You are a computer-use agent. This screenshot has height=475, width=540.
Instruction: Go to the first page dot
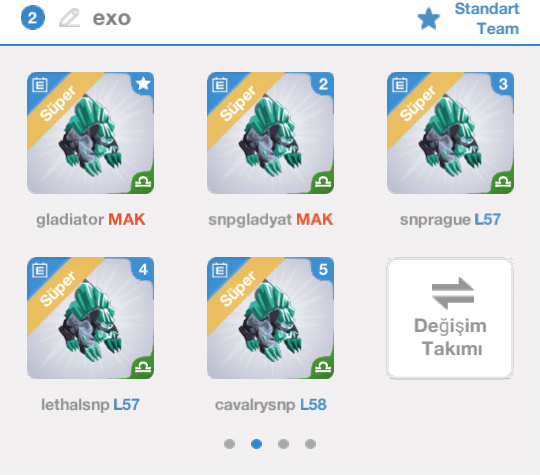point(229,444)
